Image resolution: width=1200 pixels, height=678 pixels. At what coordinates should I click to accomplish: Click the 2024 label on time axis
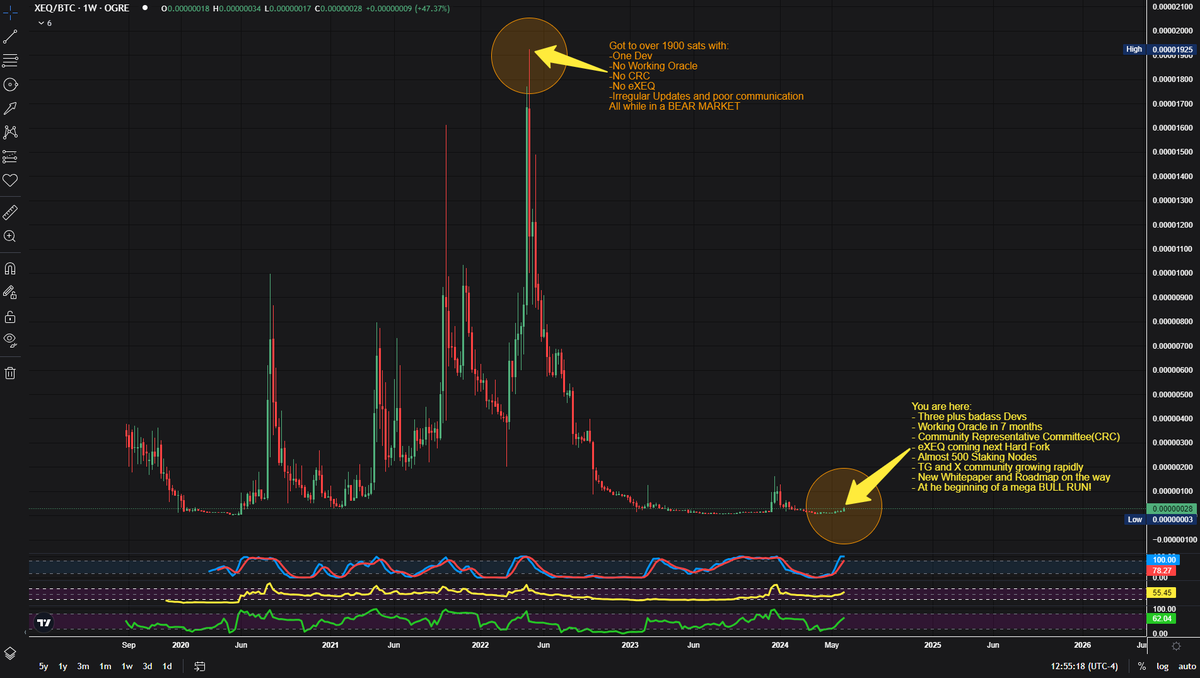pyautogui.click(x=780, y=646)
